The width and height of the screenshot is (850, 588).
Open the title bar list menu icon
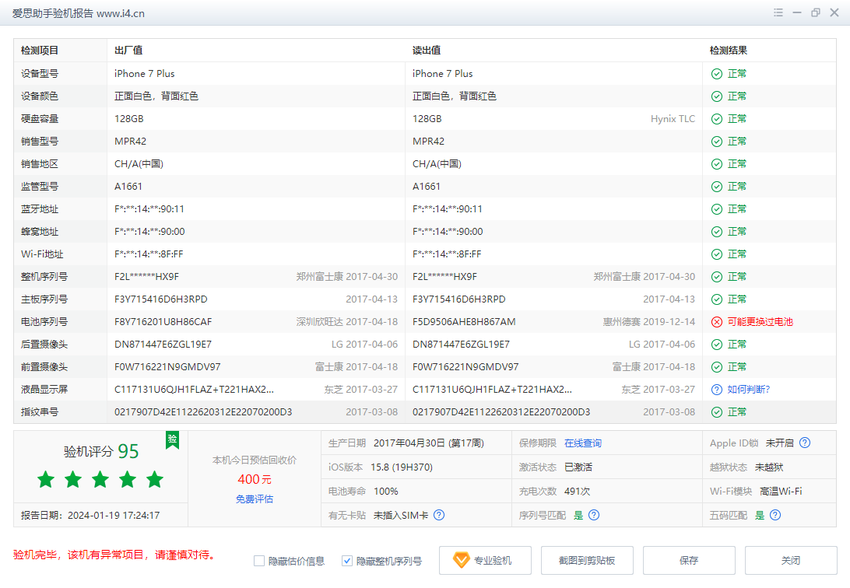778,12
